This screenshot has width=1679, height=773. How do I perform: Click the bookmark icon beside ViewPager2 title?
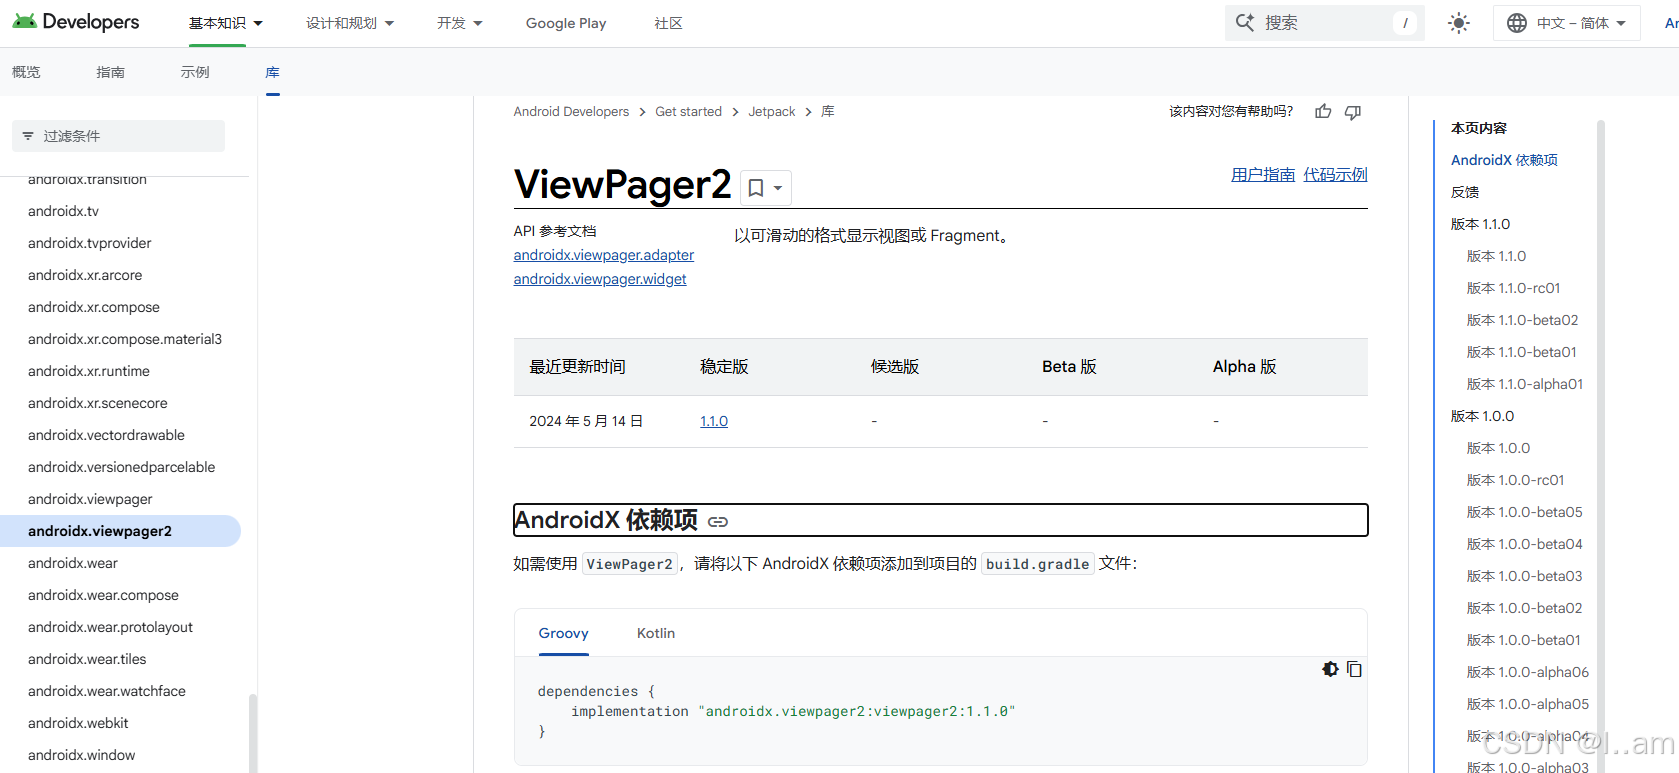756,188
